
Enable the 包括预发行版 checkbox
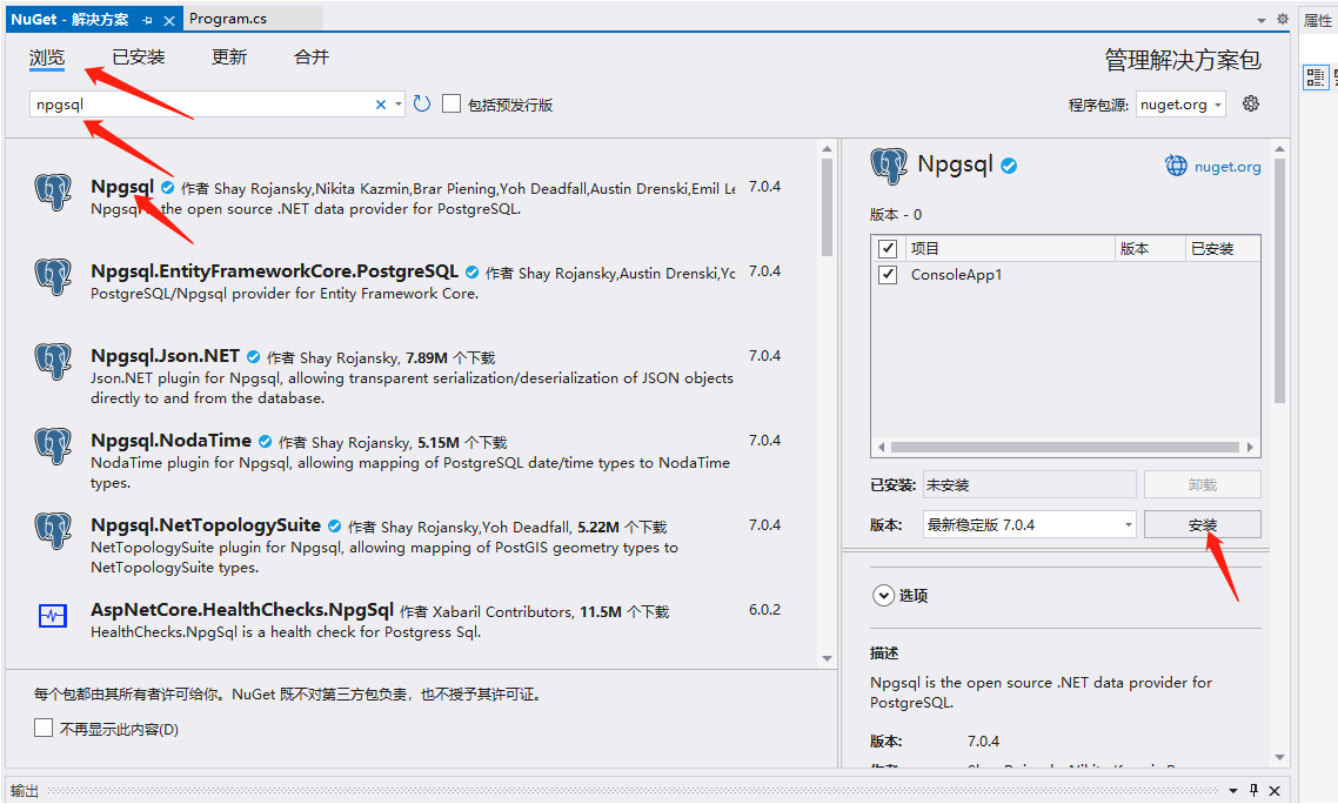coord(452,104)
